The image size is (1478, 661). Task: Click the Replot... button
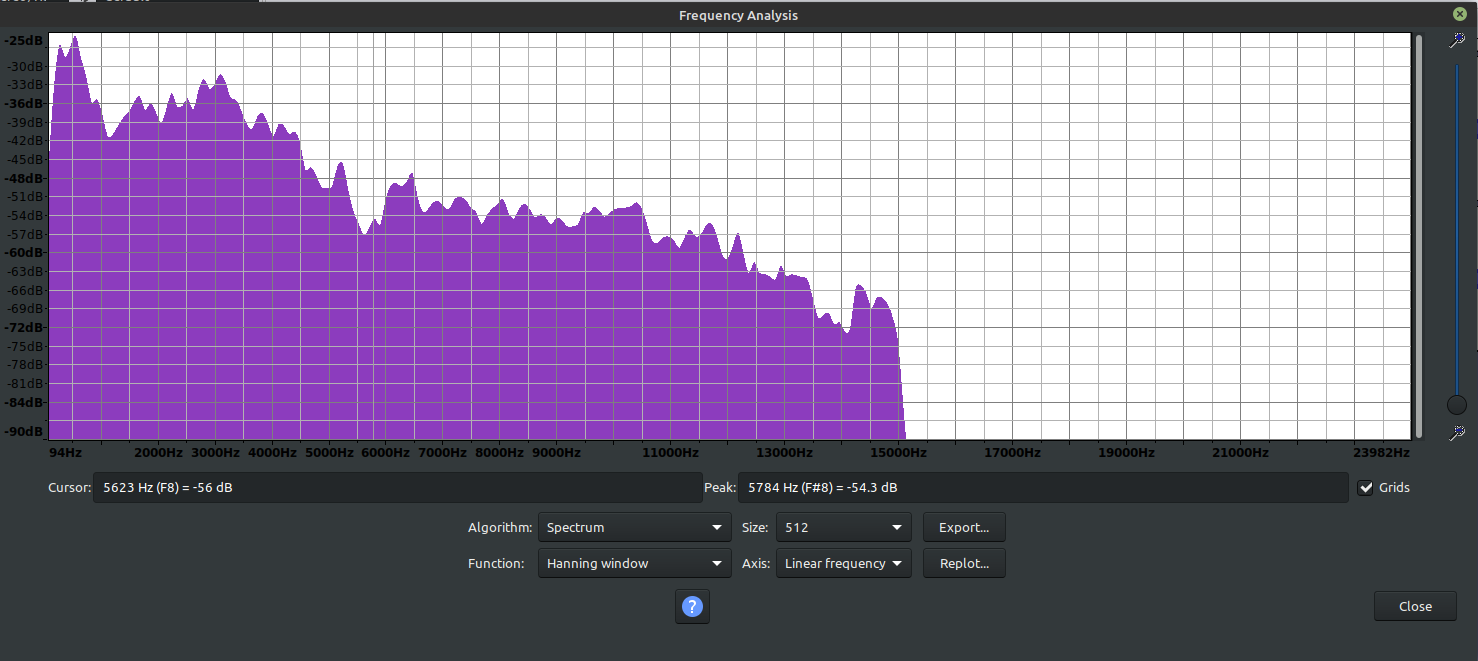pos(964,563)
